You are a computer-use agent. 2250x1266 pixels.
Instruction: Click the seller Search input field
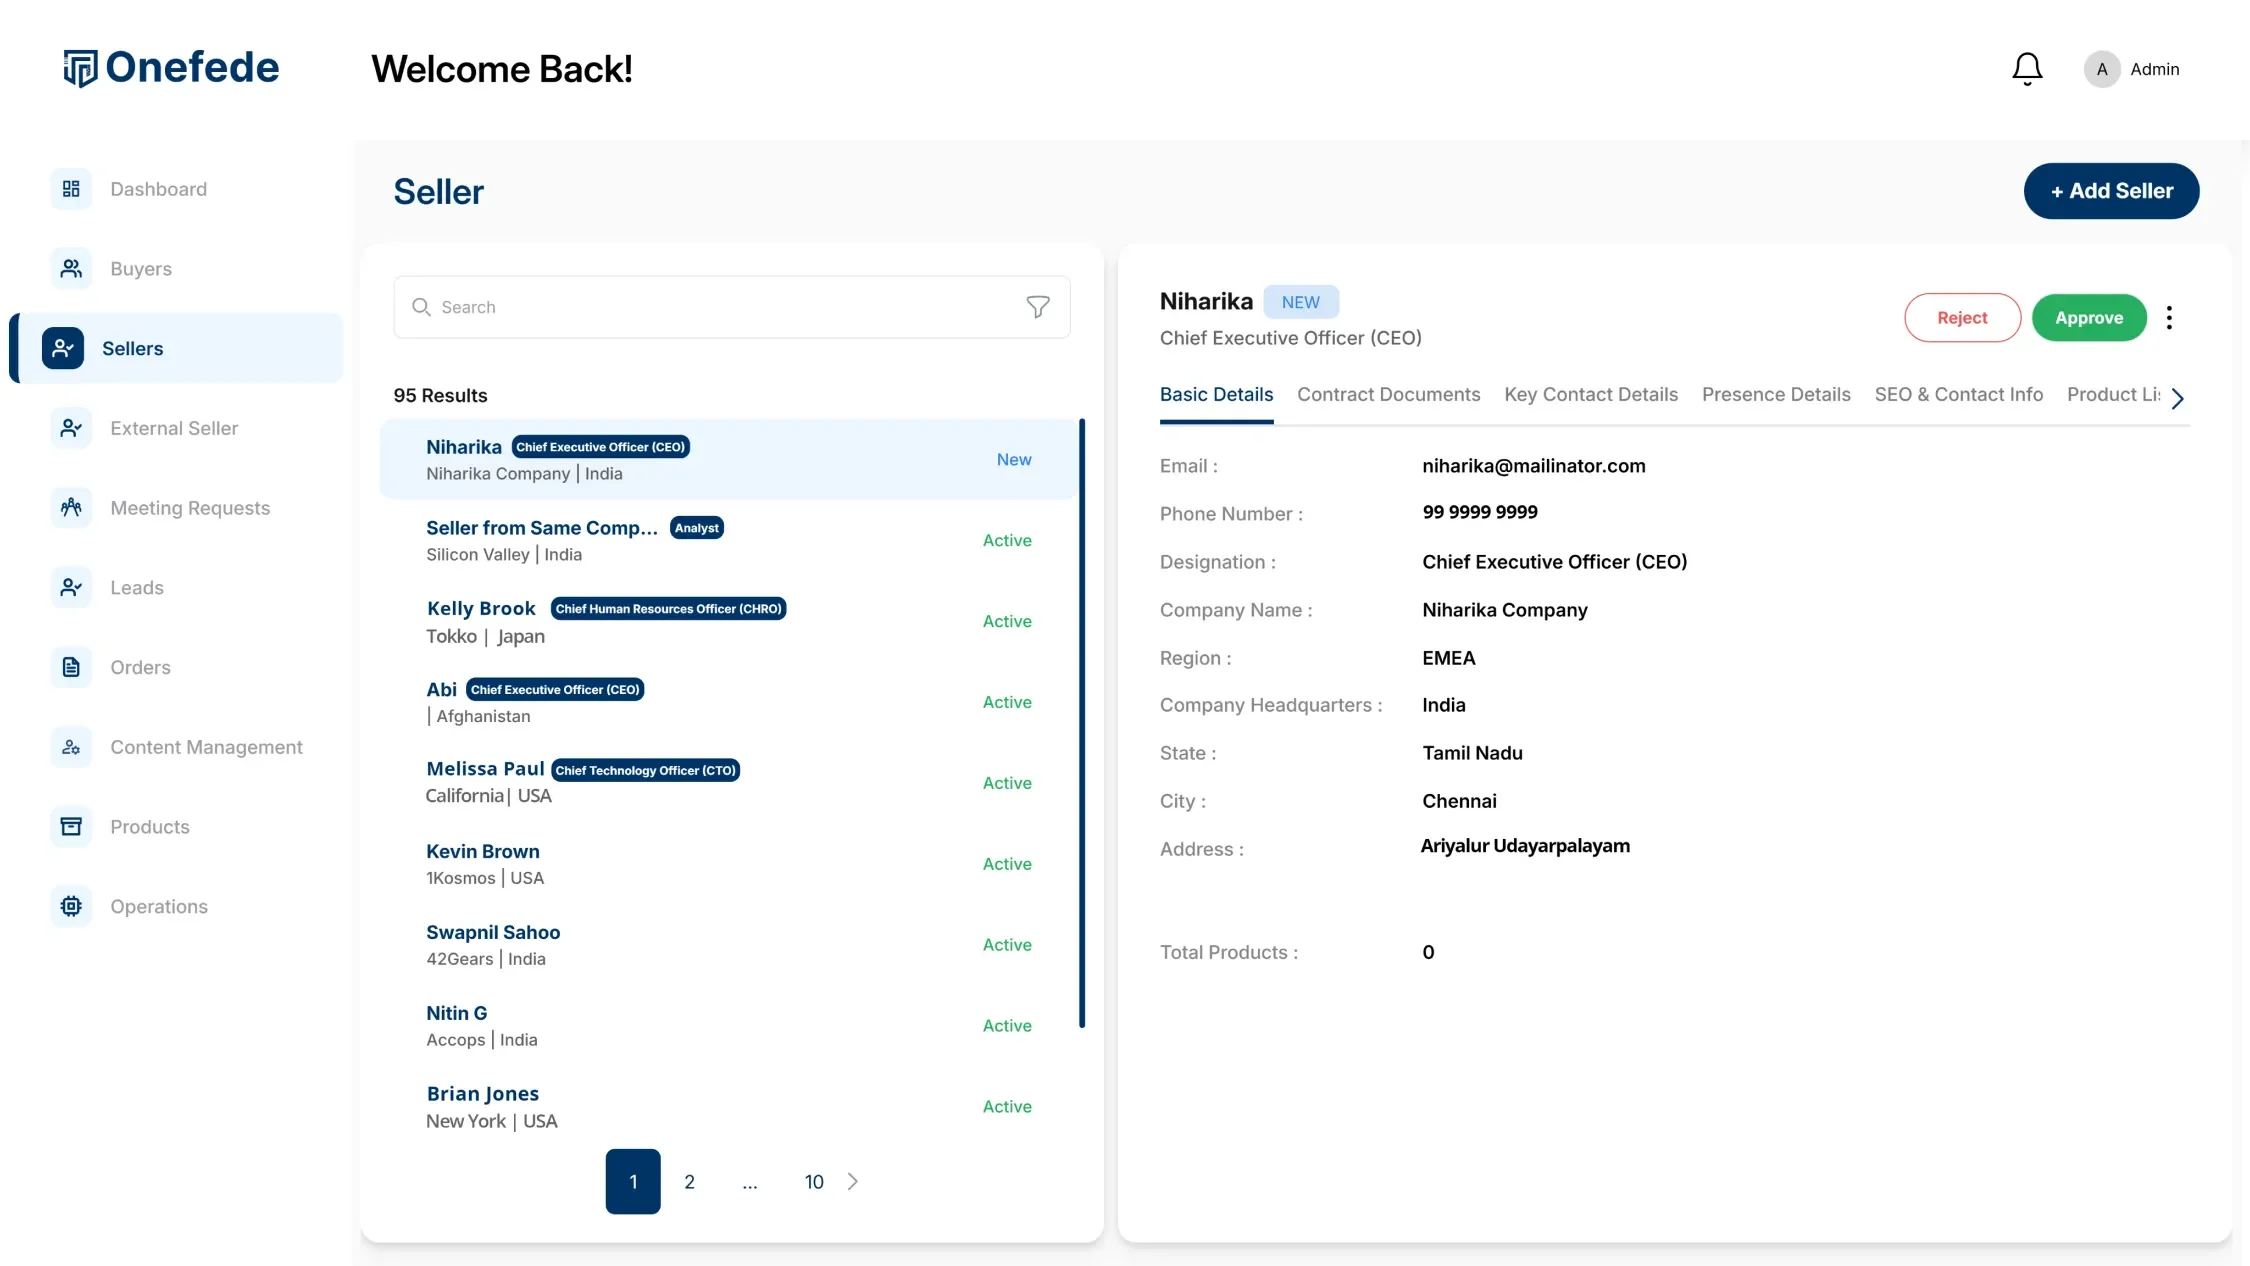720,307
